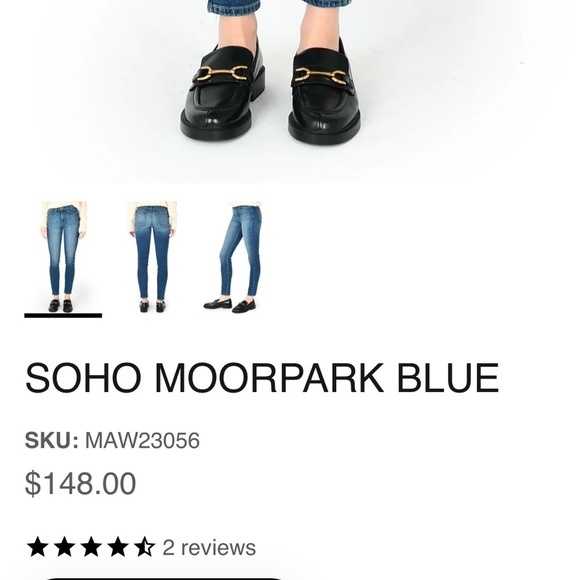This screenshot has width=580, height=580.
Task: Click the first filled rating star
Action: [x=37, y=547]
